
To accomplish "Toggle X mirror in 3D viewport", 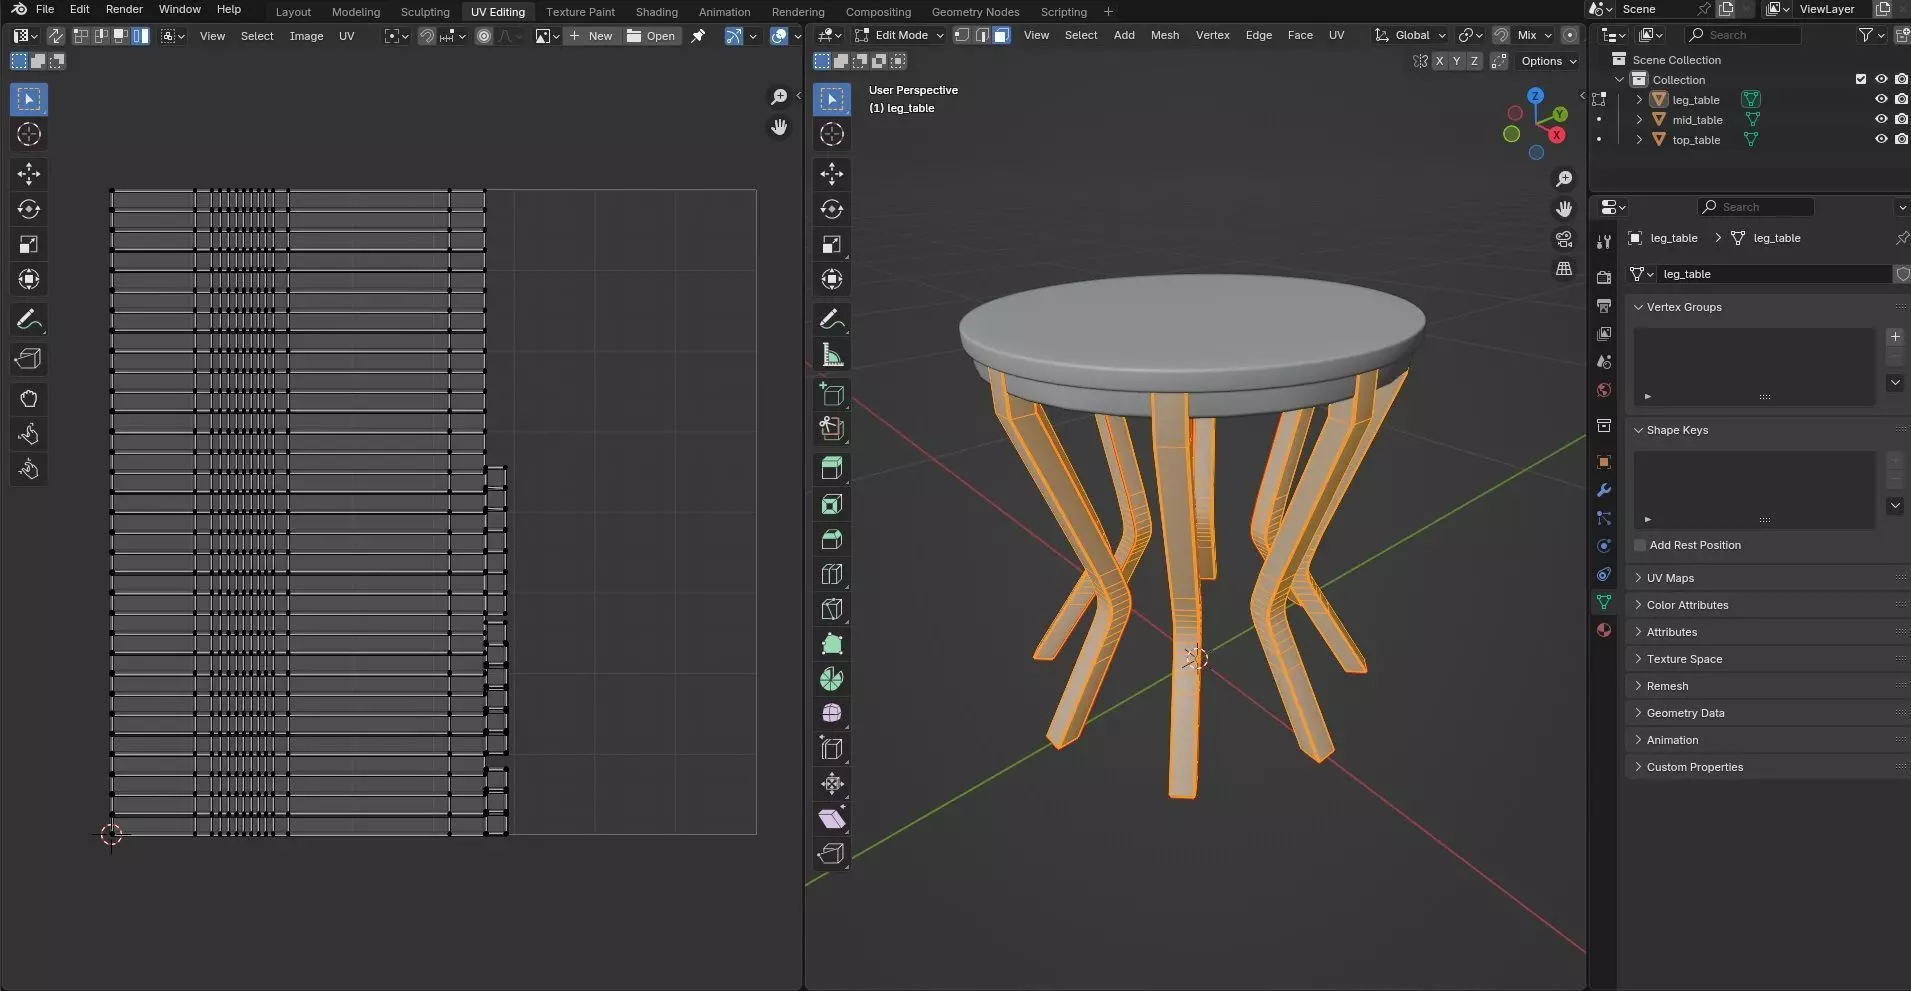I will point(1439,61).
